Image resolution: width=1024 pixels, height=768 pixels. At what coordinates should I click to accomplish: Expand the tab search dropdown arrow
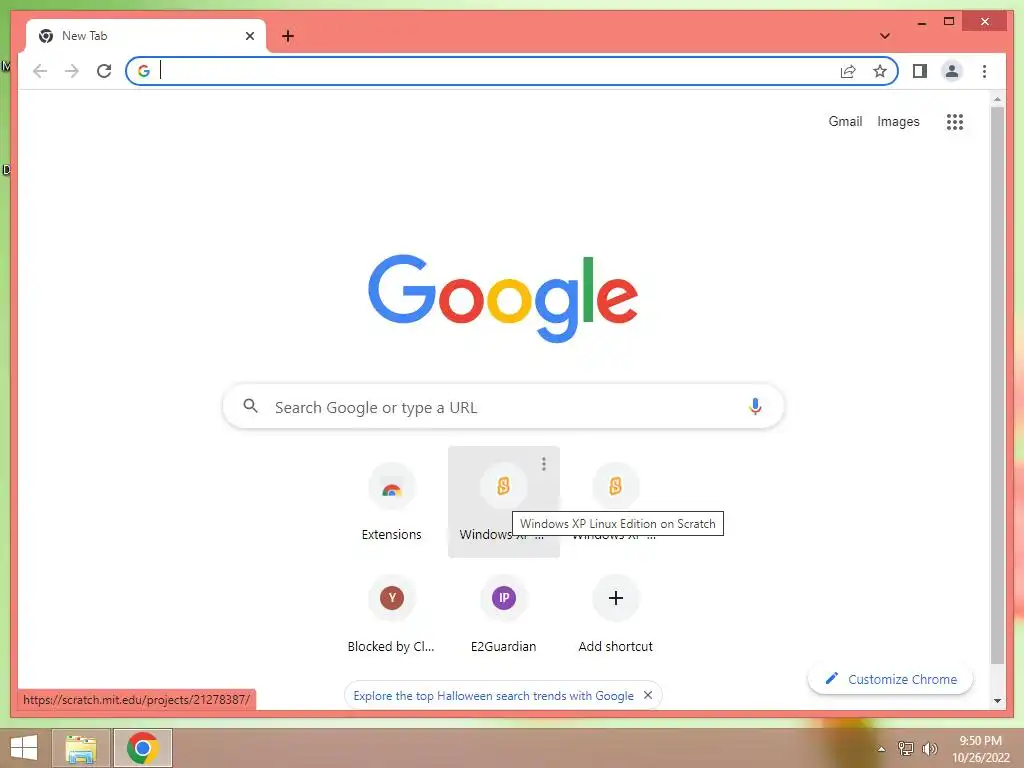885,36
